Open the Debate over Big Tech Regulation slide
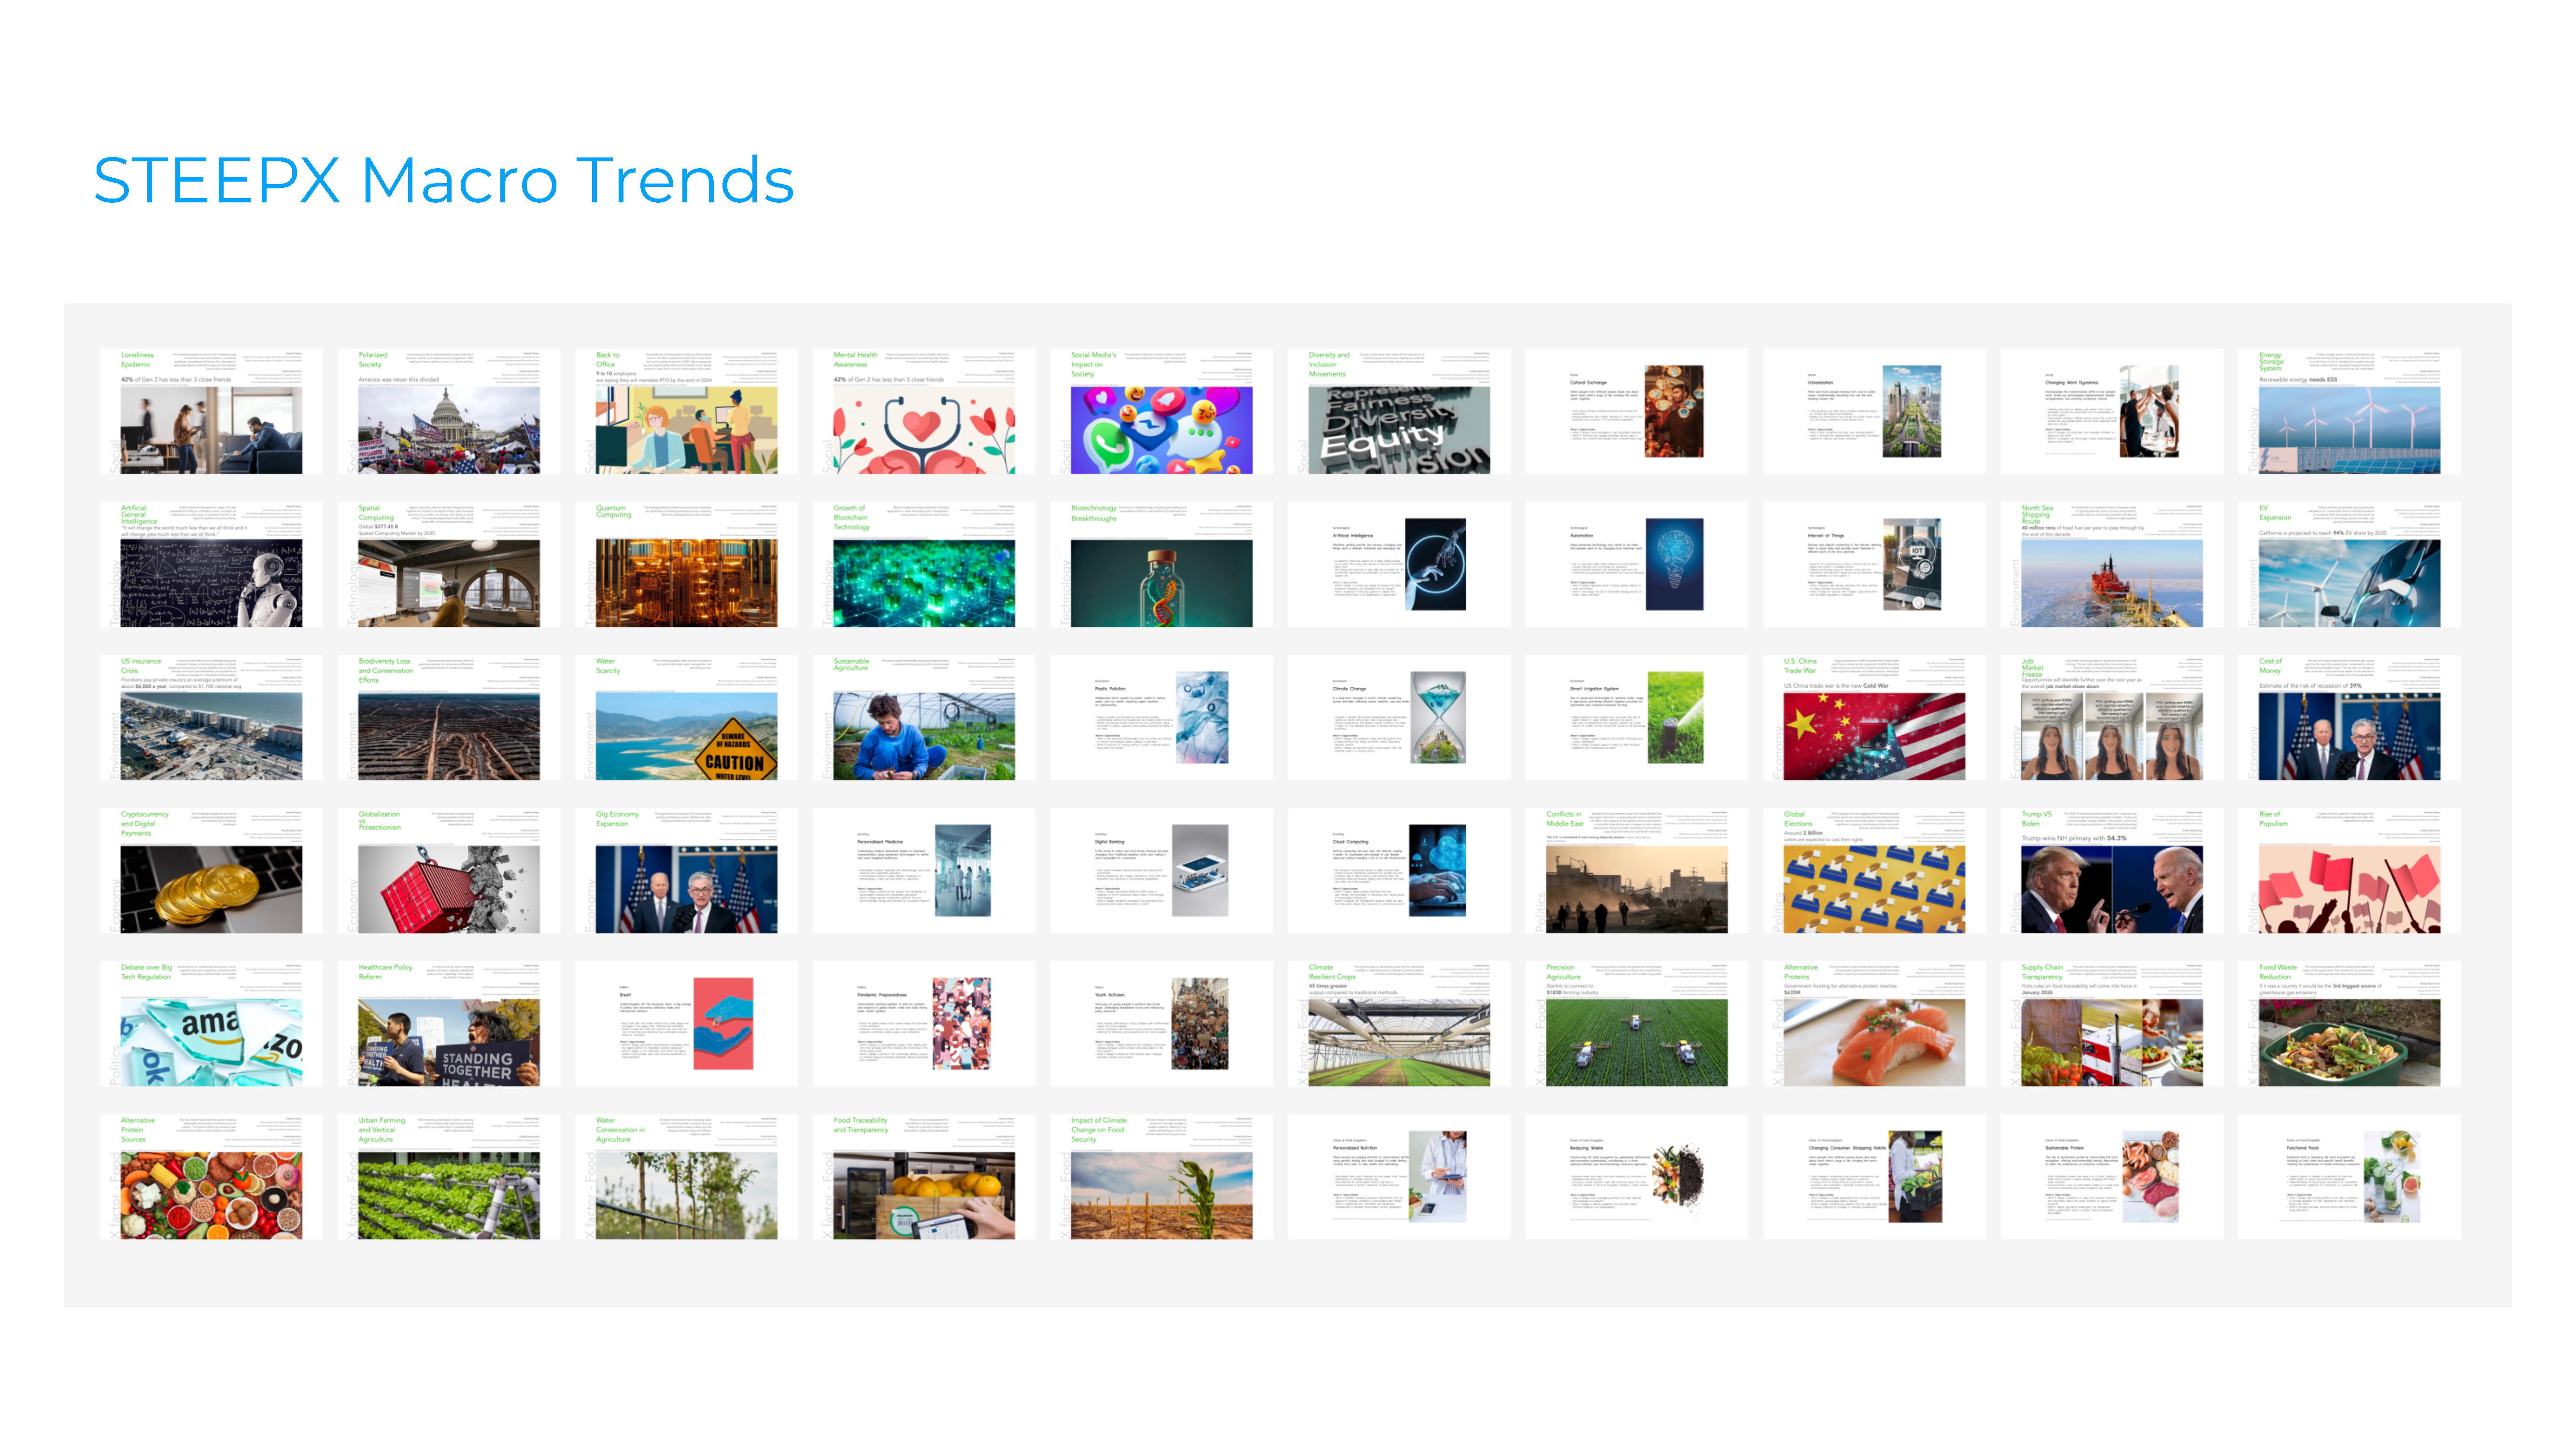2576x1449 pixels. pyautogui.click(x=211, y=1024)
